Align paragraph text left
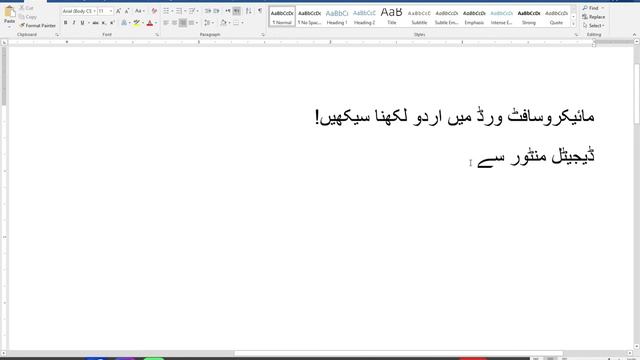640x360 pixels. (x=166, y=23)
